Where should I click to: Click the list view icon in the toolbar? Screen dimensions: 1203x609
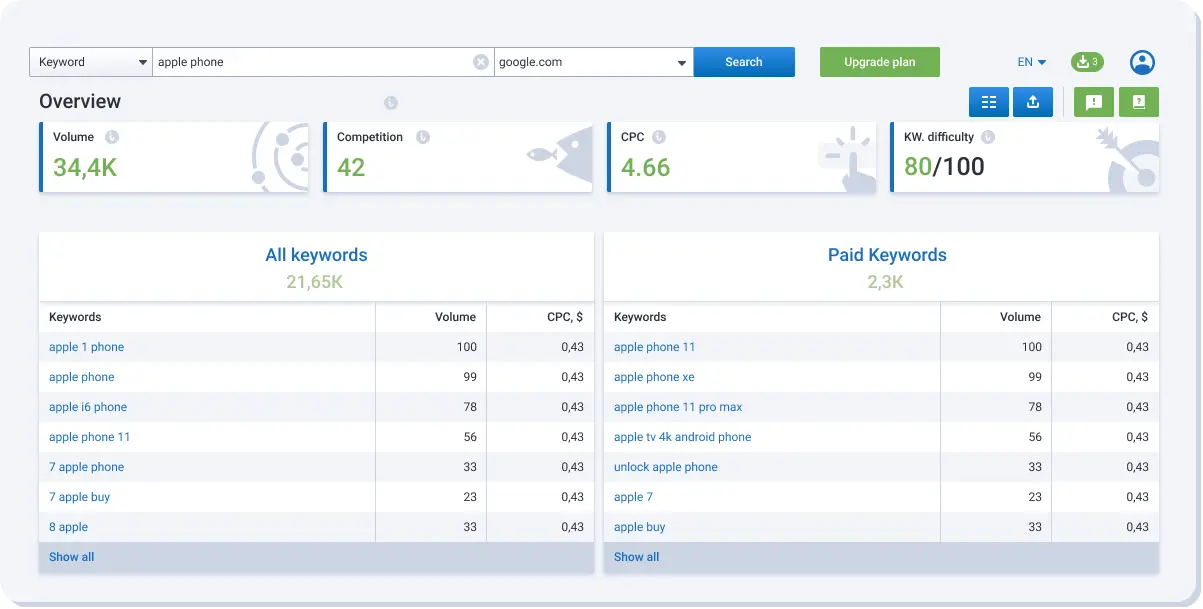coord(988,101)
